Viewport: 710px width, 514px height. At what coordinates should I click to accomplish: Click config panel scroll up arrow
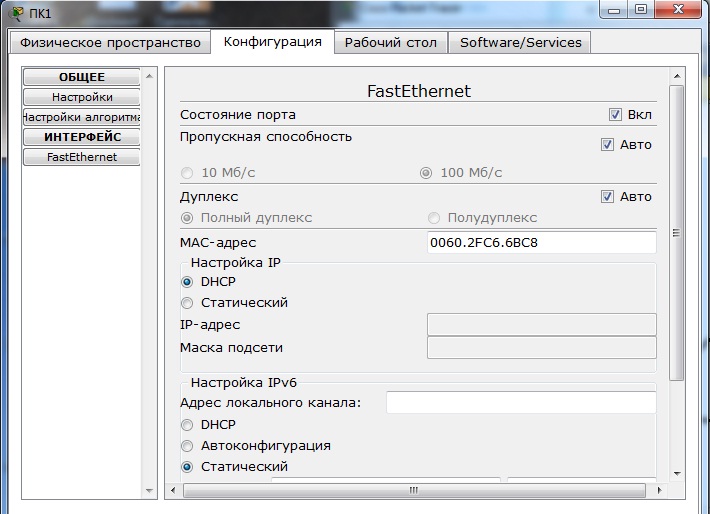[677, 76]
